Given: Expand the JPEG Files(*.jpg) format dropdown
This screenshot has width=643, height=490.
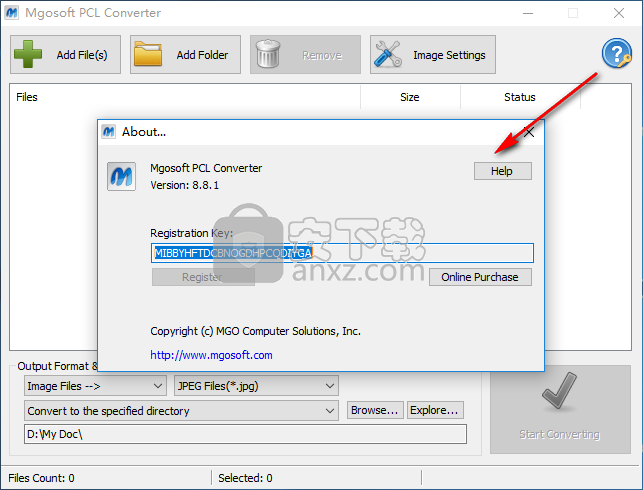Looking at the screenshot, I should coord(256,386).
